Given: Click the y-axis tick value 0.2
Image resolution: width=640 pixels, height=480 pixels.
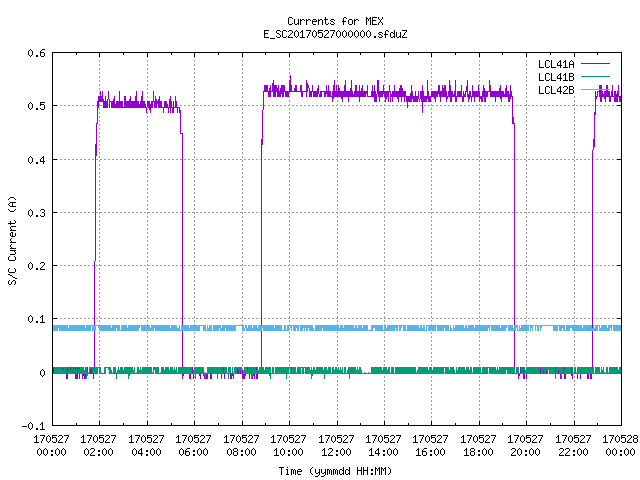Looking at the screenshot, I should [x=36, y=266].
